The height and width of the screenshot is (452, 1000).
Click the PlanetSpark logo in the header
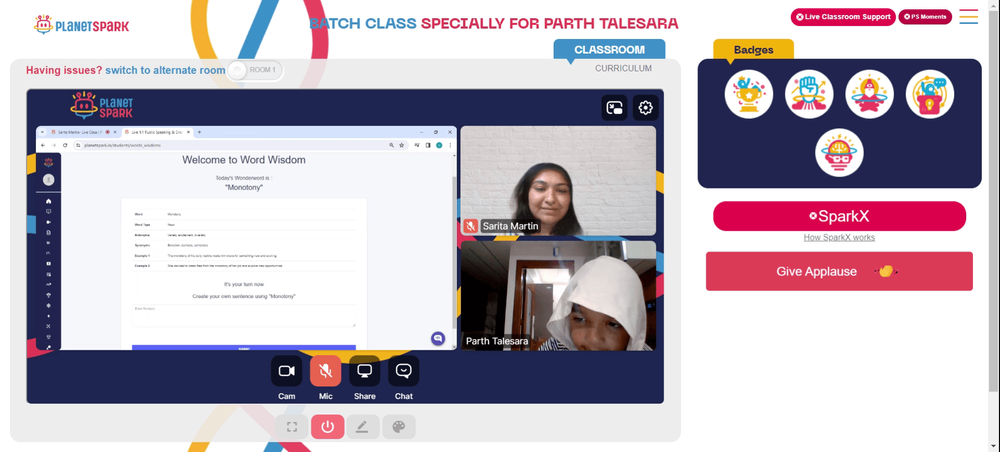coord(81,26)
